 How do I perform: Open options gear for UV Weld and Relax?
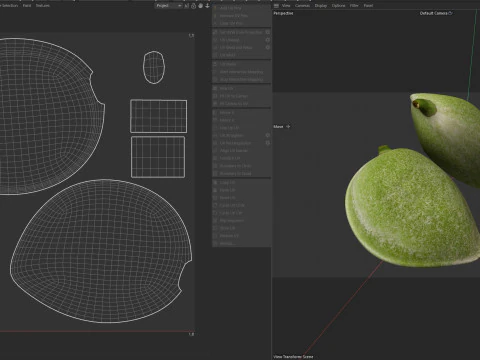pos(267,48)
